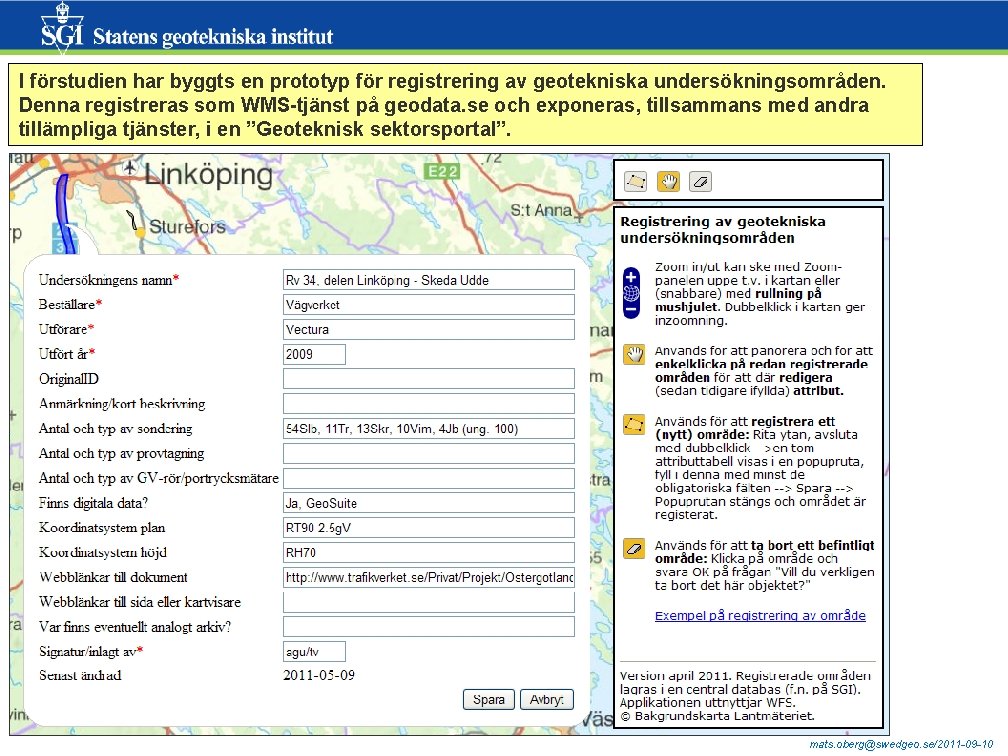Open the Exempel på registrering av område link
1008x756 pixels.
(x=760, y=615)
